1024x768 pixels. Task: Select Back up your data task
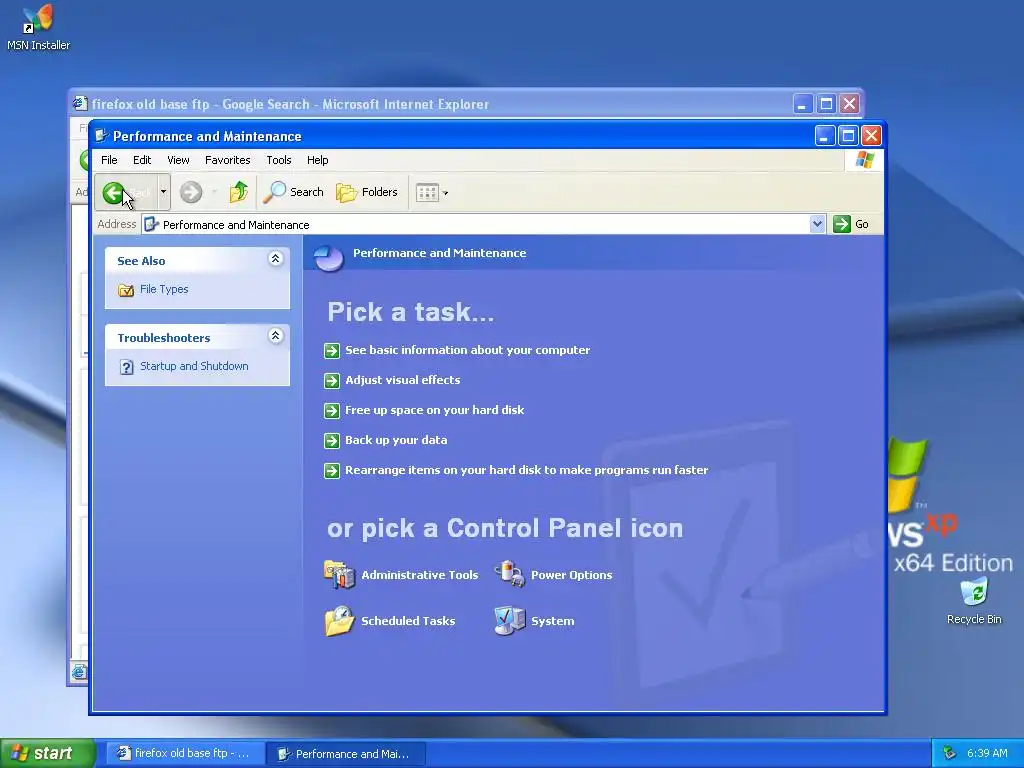[x=396, y=440]
